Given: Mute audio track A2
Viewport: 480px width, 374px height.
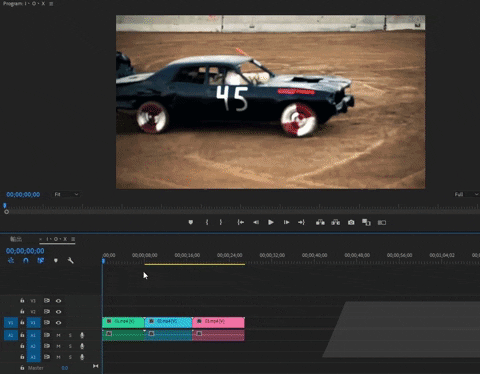Looking at the screenshot, I should click(x=58, y=346).
